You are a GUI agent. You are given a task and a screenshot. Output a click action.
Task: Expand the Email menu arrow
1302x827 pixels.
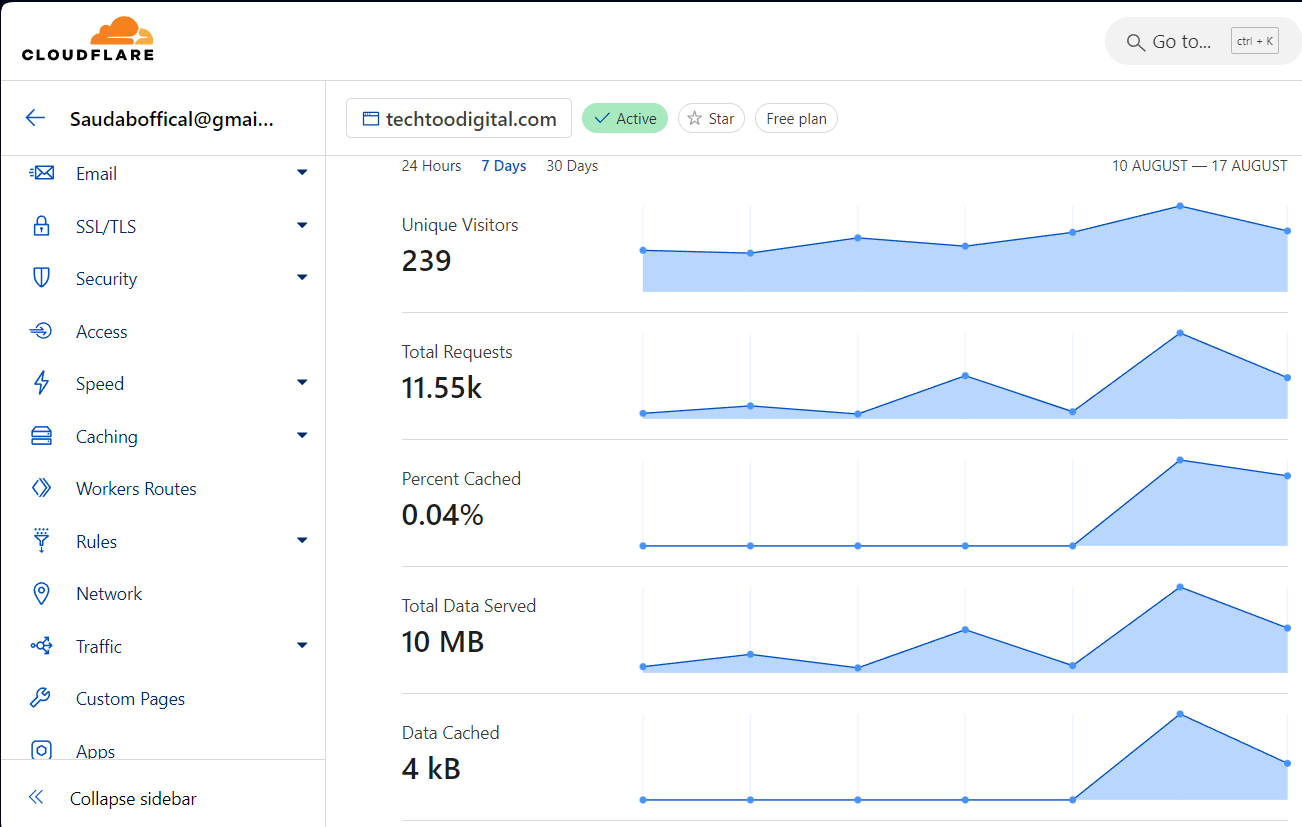coord(302,173)
